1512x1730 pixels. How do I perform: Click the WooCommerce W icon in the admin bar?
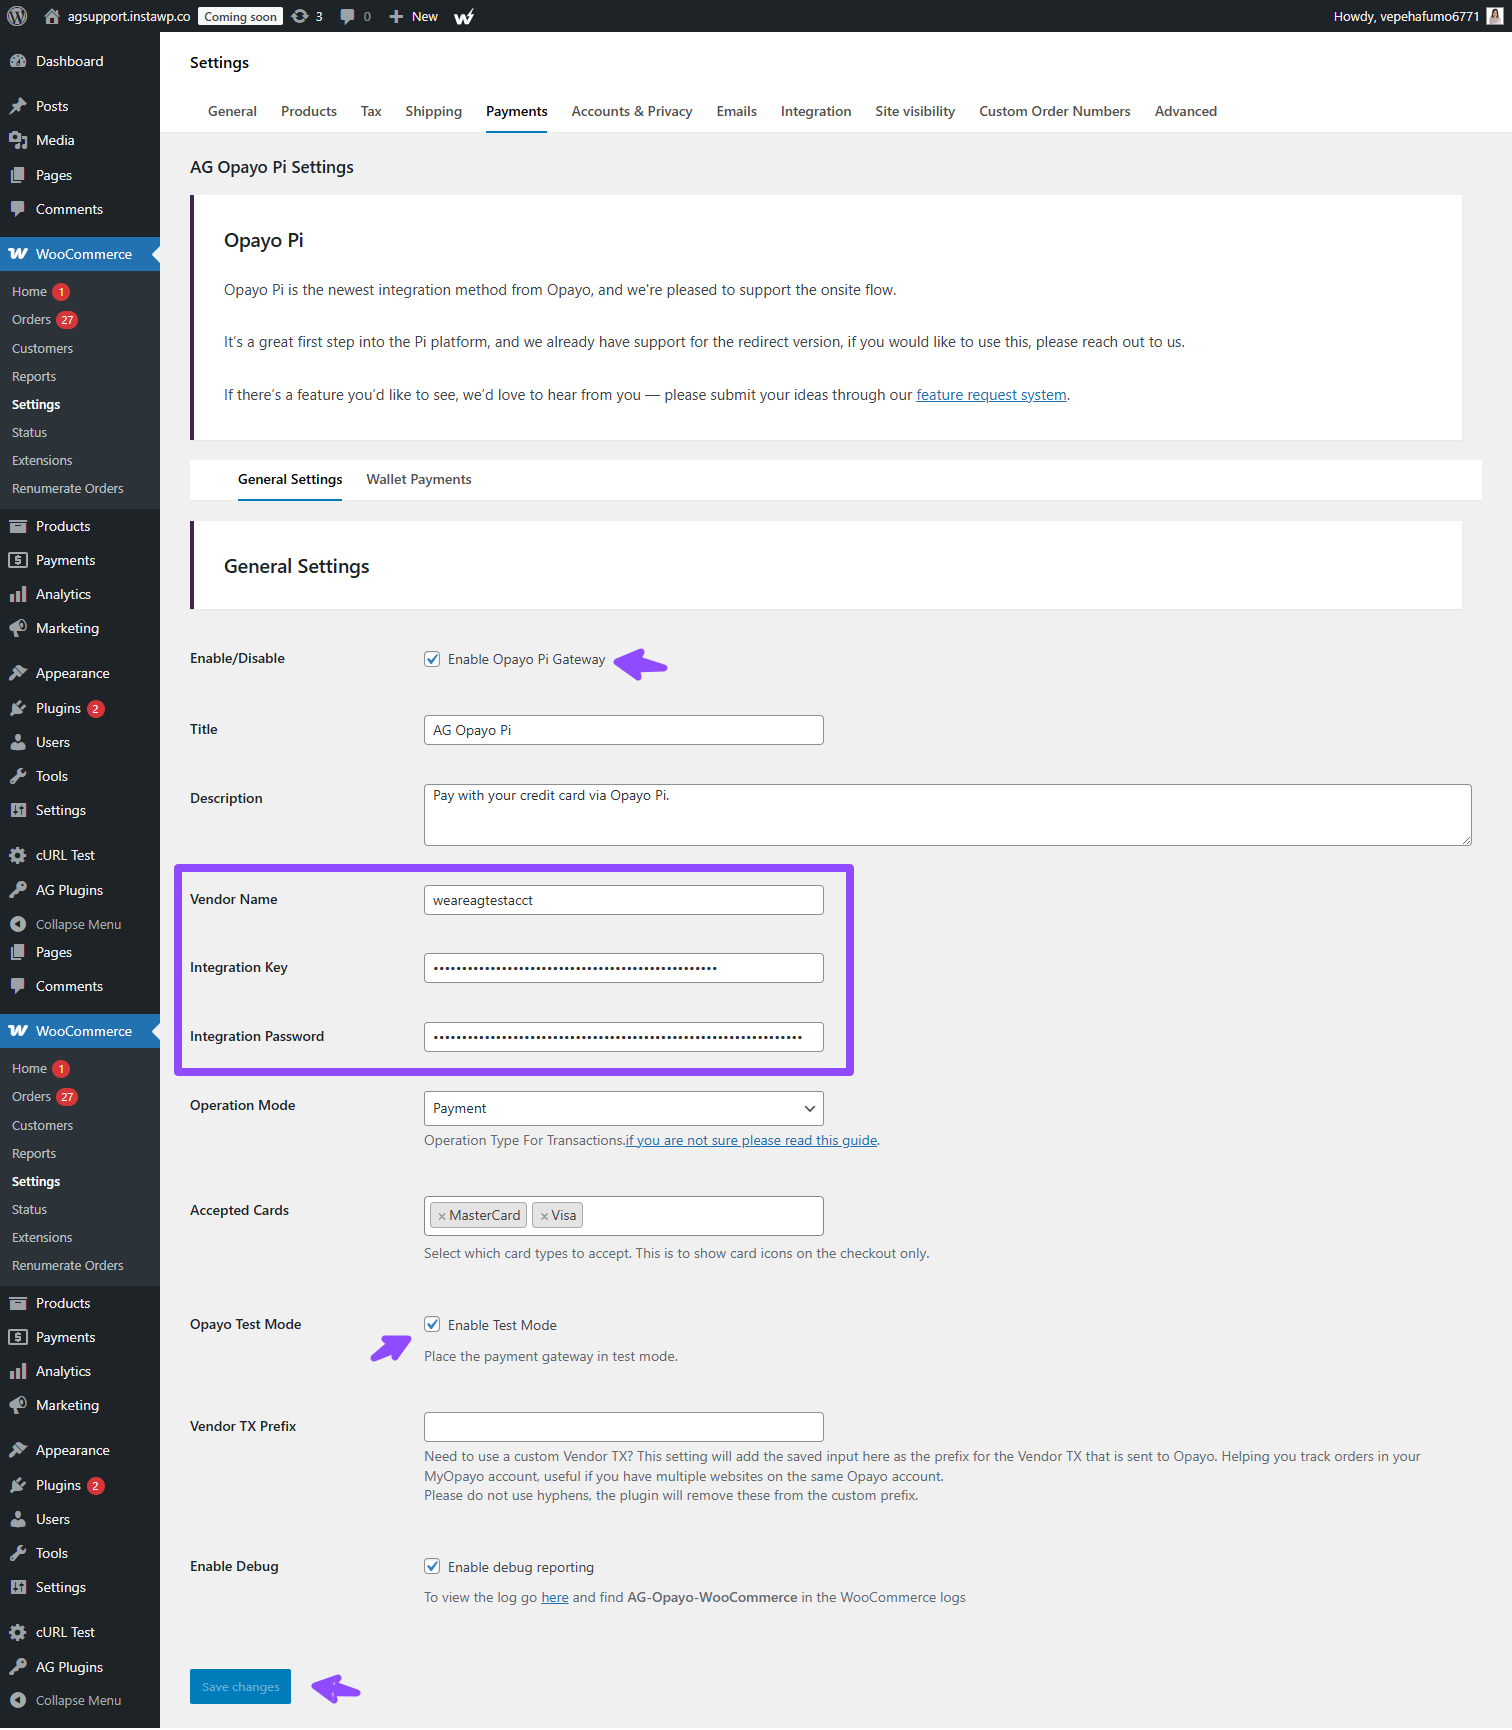coord(464,16)
